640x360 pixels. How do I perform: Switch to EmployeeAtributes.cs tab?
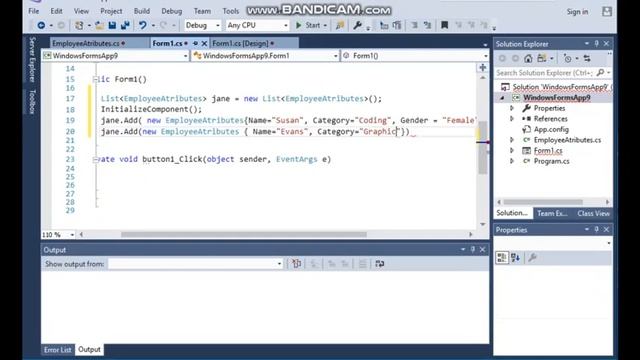click(86, 43)
